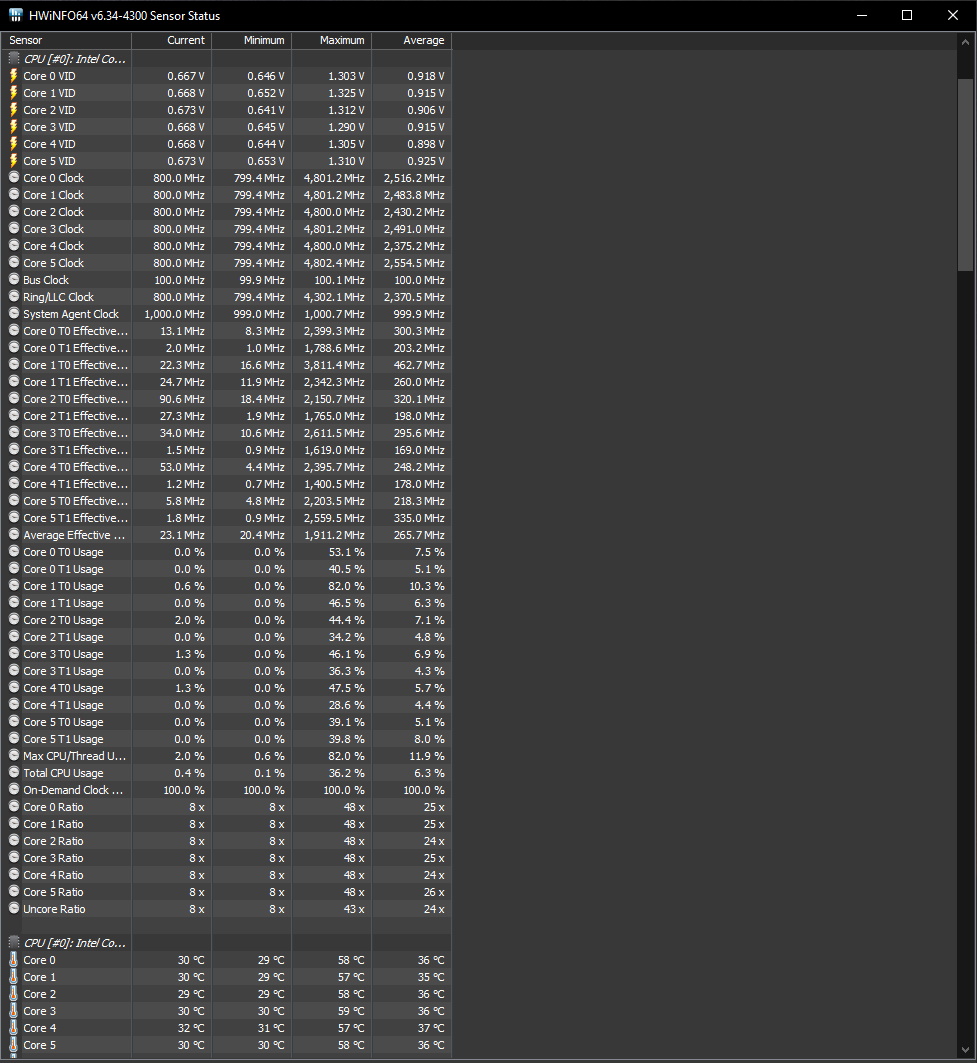Click the CPU chip icon in first group header
The height and width of the screenshot is (1063, 977).
[14, 58]
